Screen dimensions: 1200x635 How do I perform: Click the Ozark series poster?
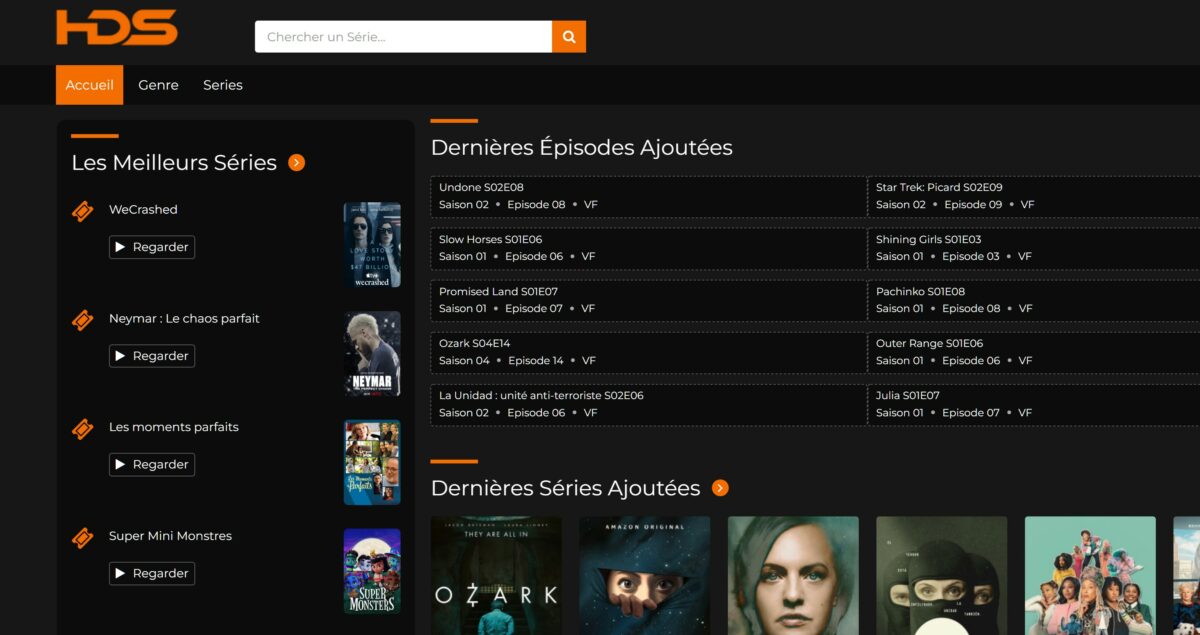[496, 576]
